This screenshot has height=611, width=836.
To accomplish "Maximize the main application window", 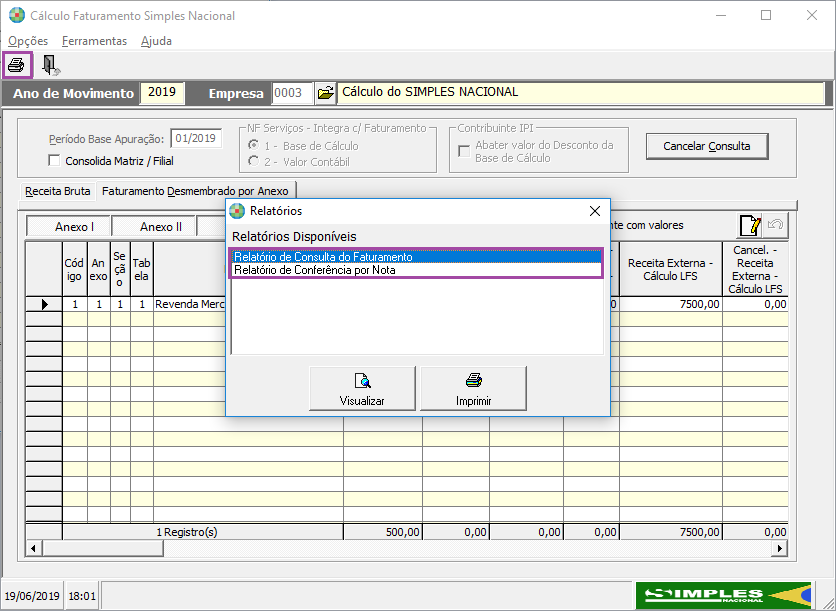I will pos(766,15).
